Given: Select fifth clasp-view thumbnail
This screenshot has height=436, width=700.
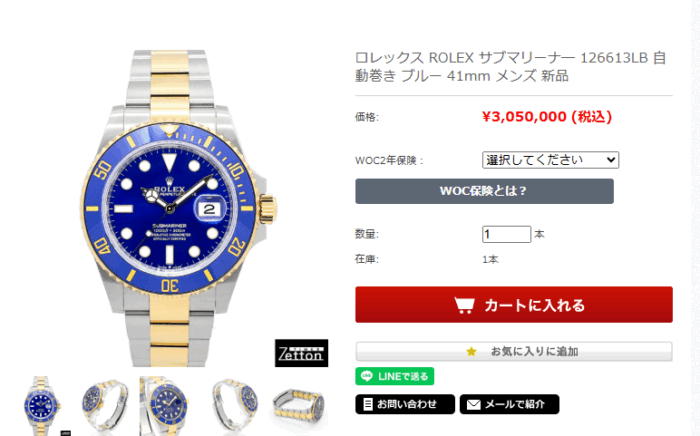Looking at the screenshot, I should point(300,406).
